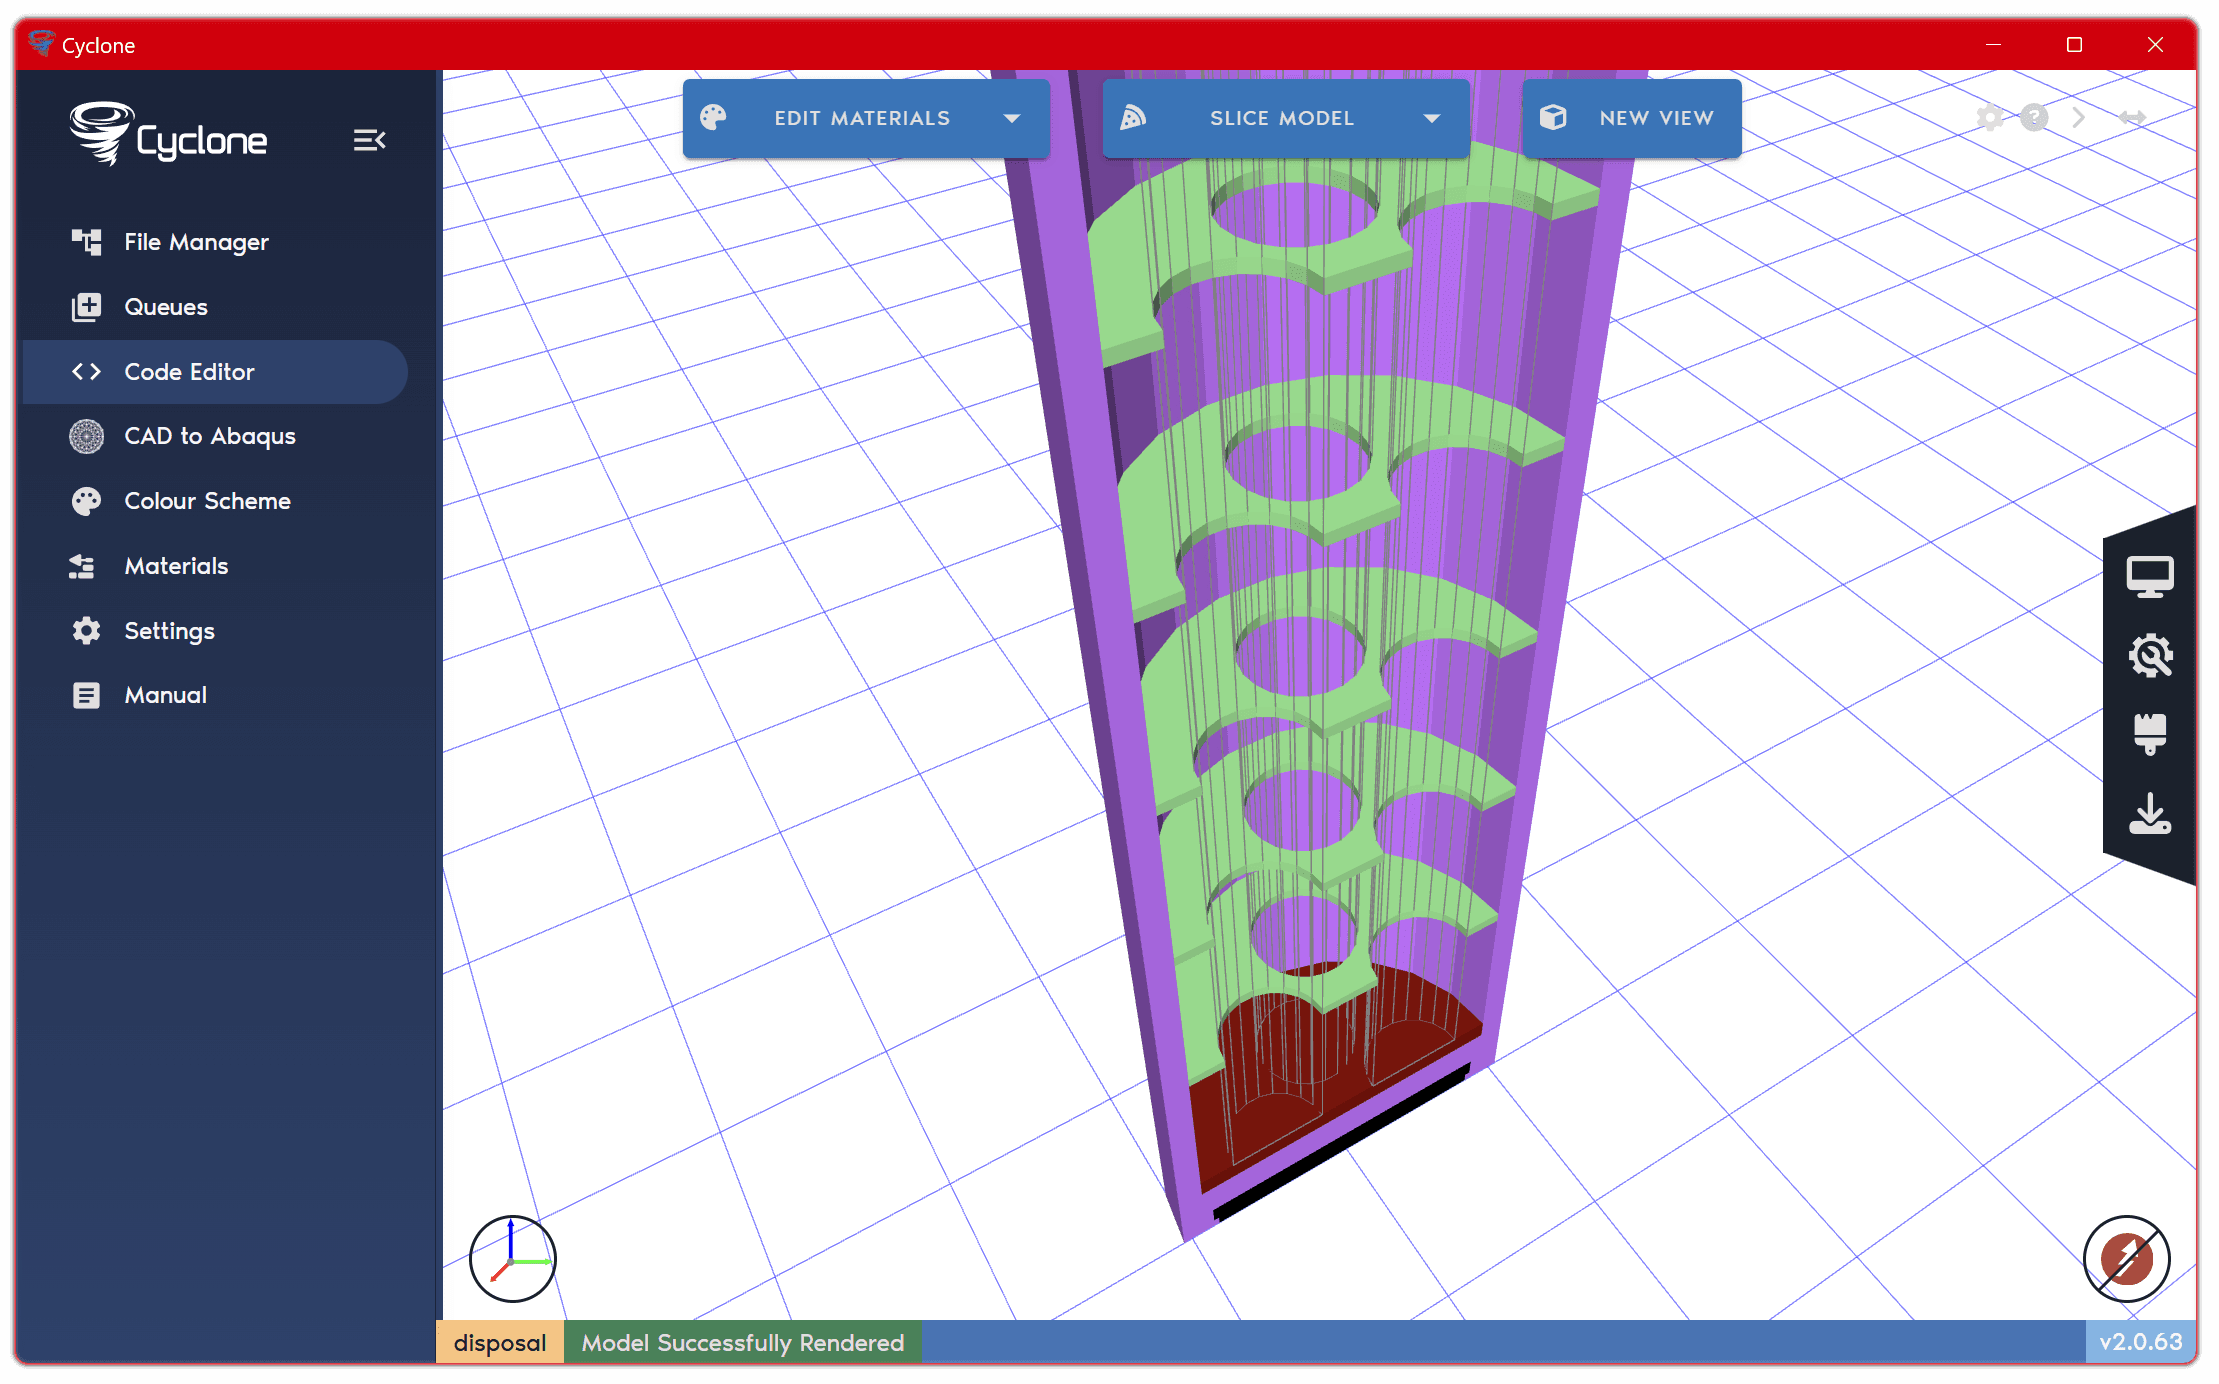The width and height of the screenshot is (2219, 1384).
Task: Click the paint brush icon in right panel
Action: tap(2149, 734)
